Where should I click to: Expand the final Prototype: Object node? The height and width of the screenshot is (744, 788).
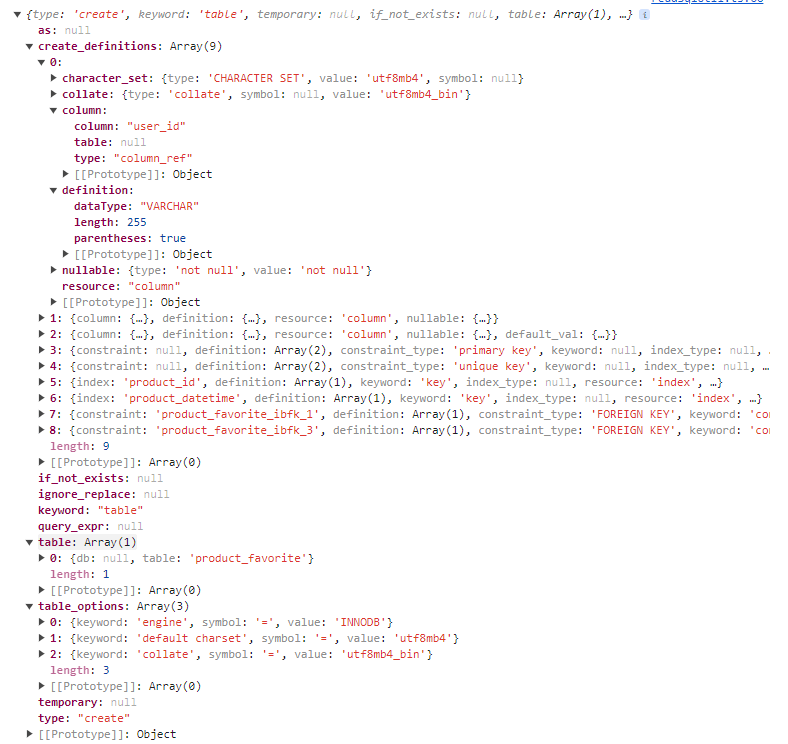30,734
